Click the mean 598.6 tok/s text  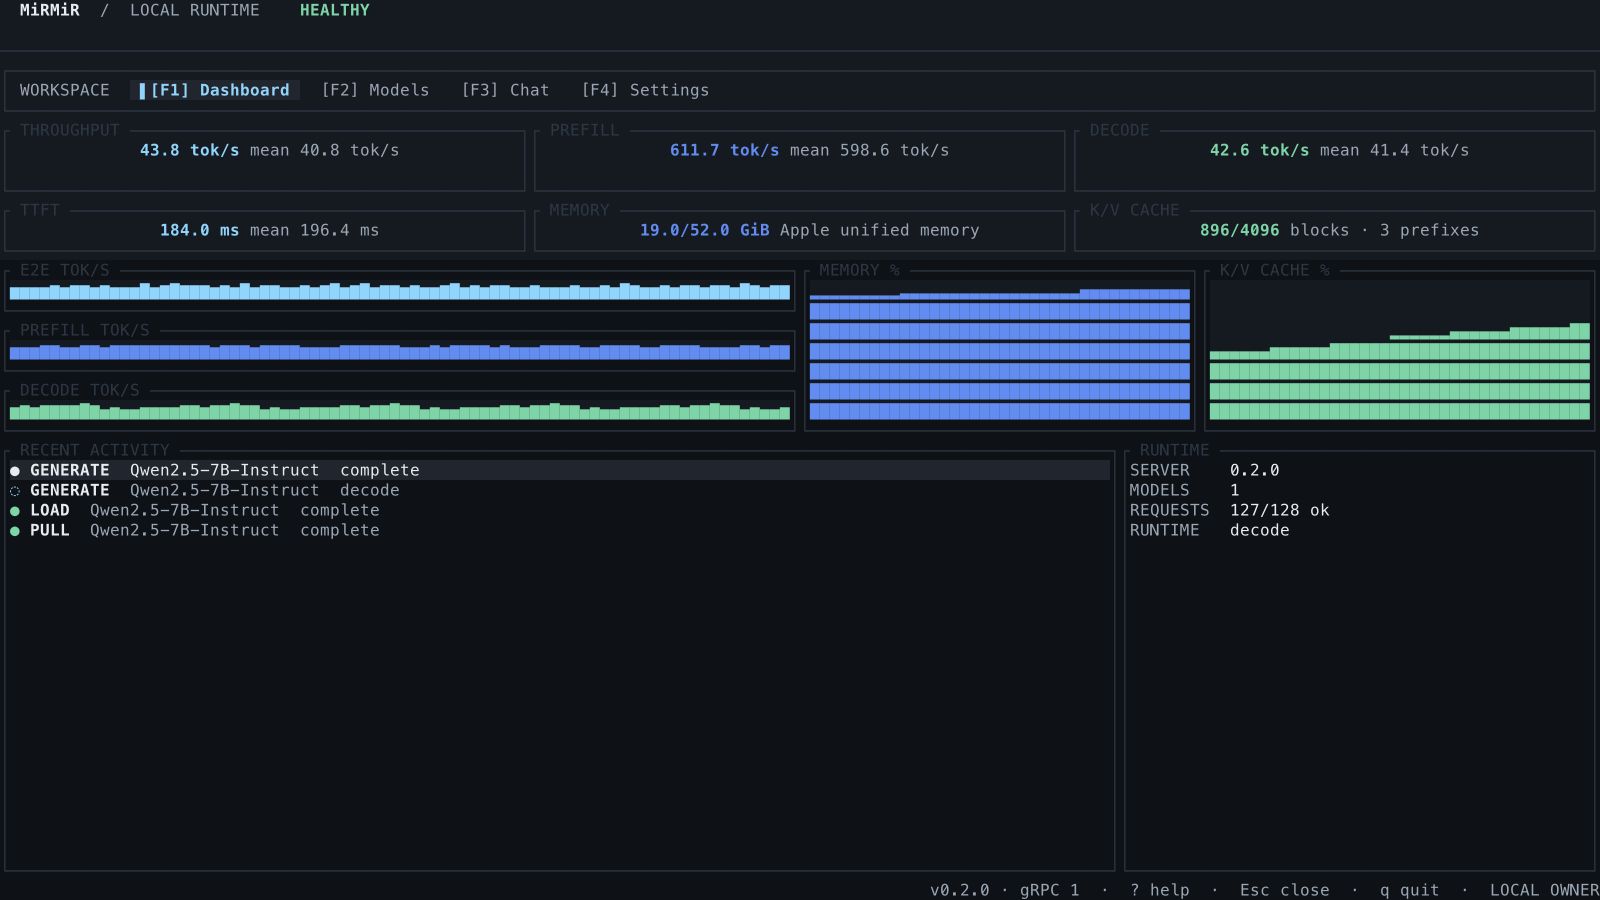pos(870,150)
